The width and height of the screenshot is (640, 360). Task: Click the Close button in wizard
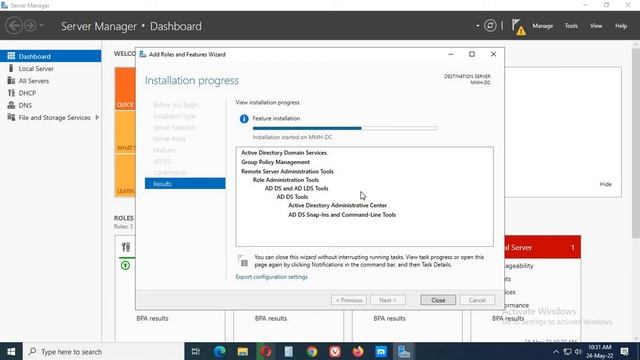438,300
